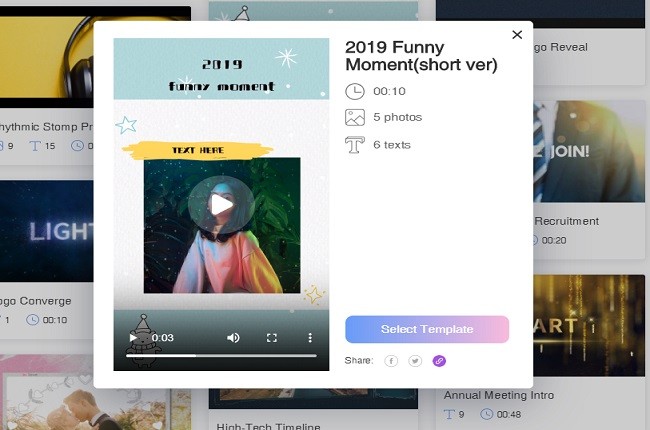The height and width of the screenshot is (430, 650).
Task: Close the template preview dialog
Action: pos(517,35)
